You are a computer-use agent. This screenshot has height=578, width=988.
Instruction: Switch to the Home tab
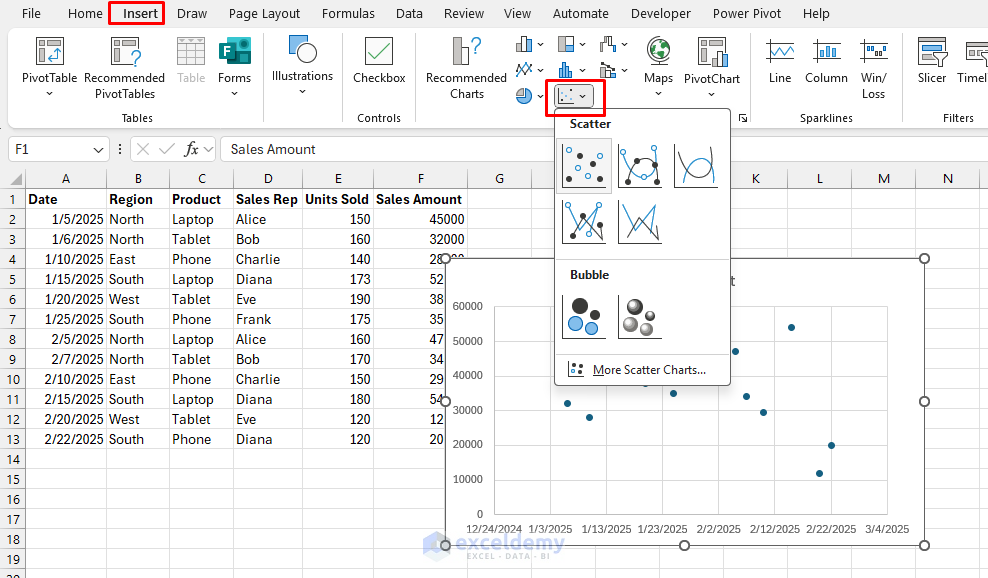pyautogui.click(x=85, y=13)
